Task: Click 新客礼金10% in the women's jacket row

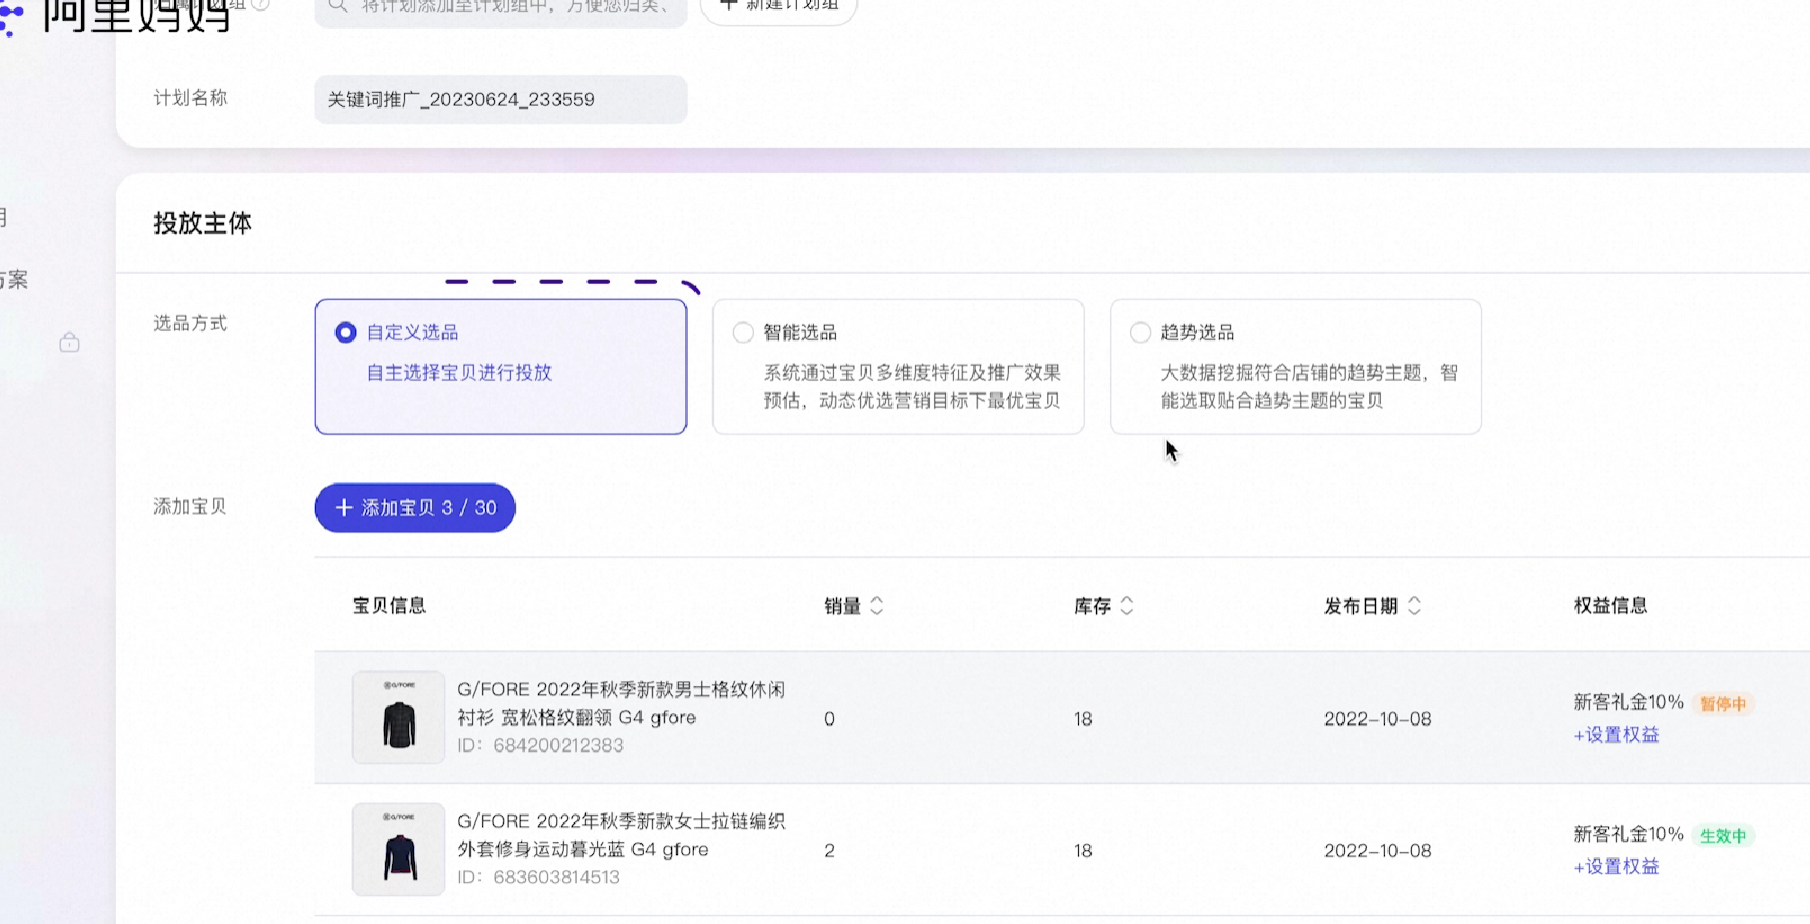Action: (x=1628, y=834)
